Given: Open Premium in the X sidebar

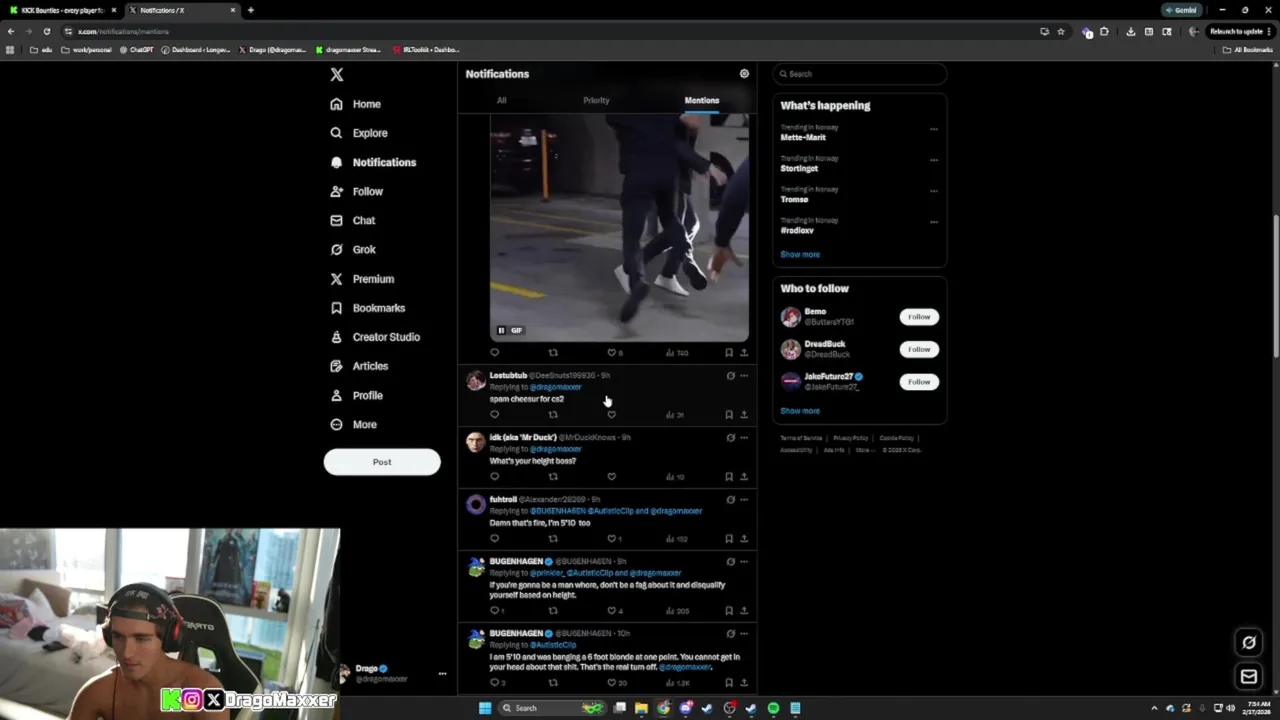Looking at the screenshot, I should point(361,279).
